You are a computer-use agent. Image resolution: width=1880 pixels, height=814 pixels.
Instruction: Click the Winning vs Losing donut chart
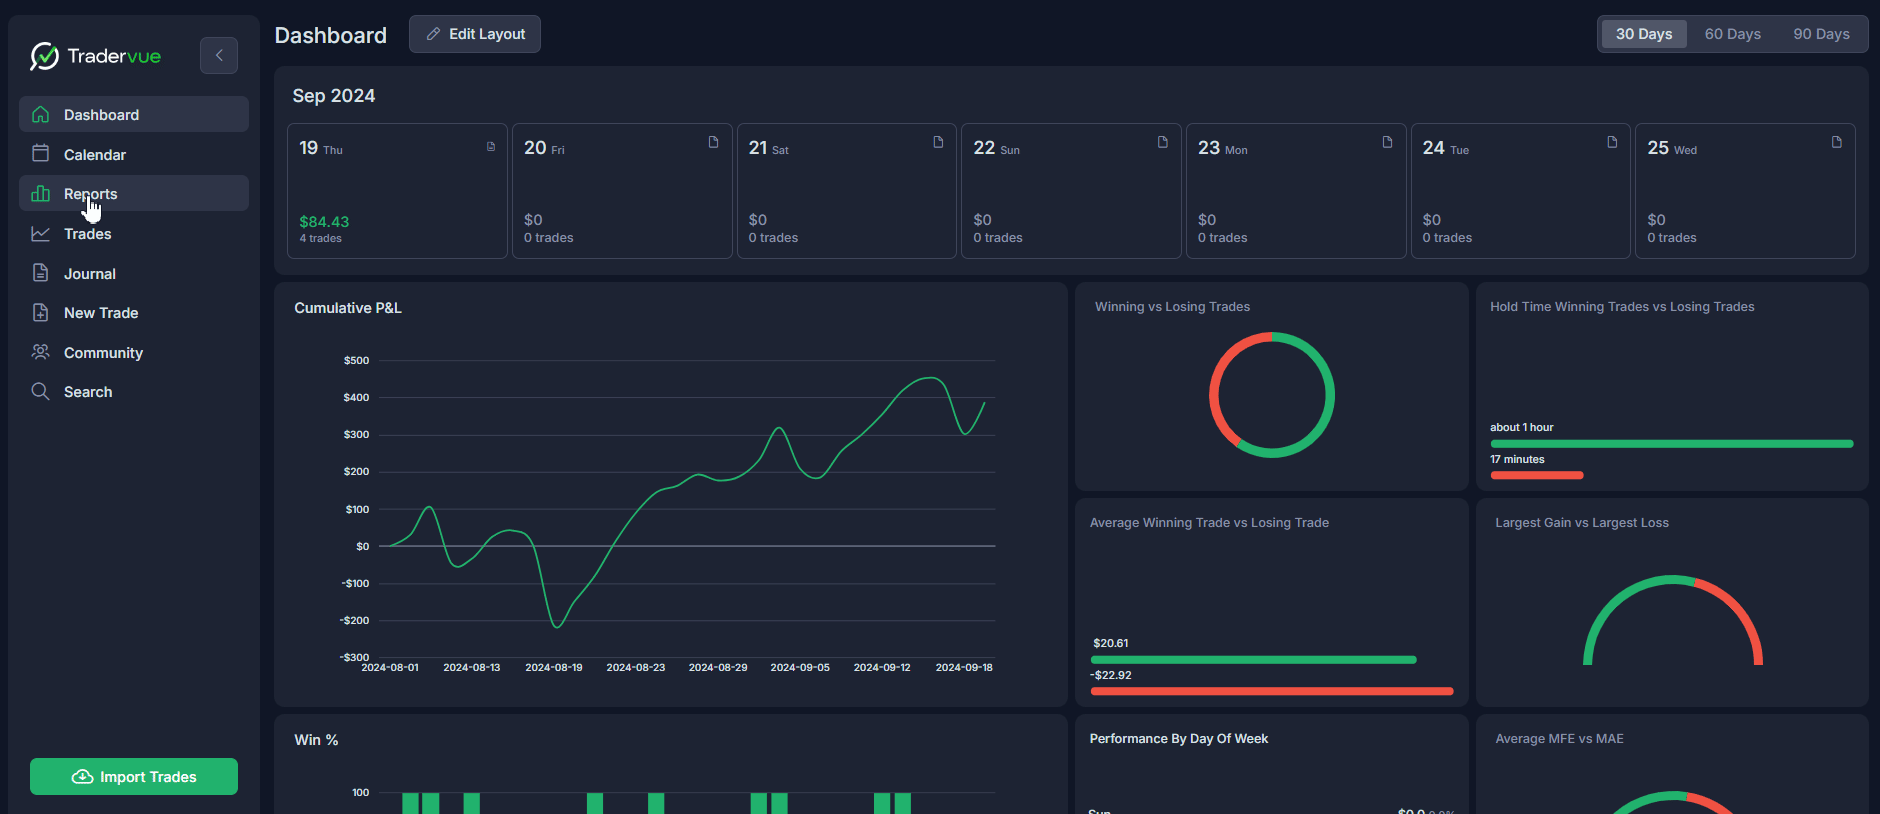pyautogui.click(x=1272, y=395)
